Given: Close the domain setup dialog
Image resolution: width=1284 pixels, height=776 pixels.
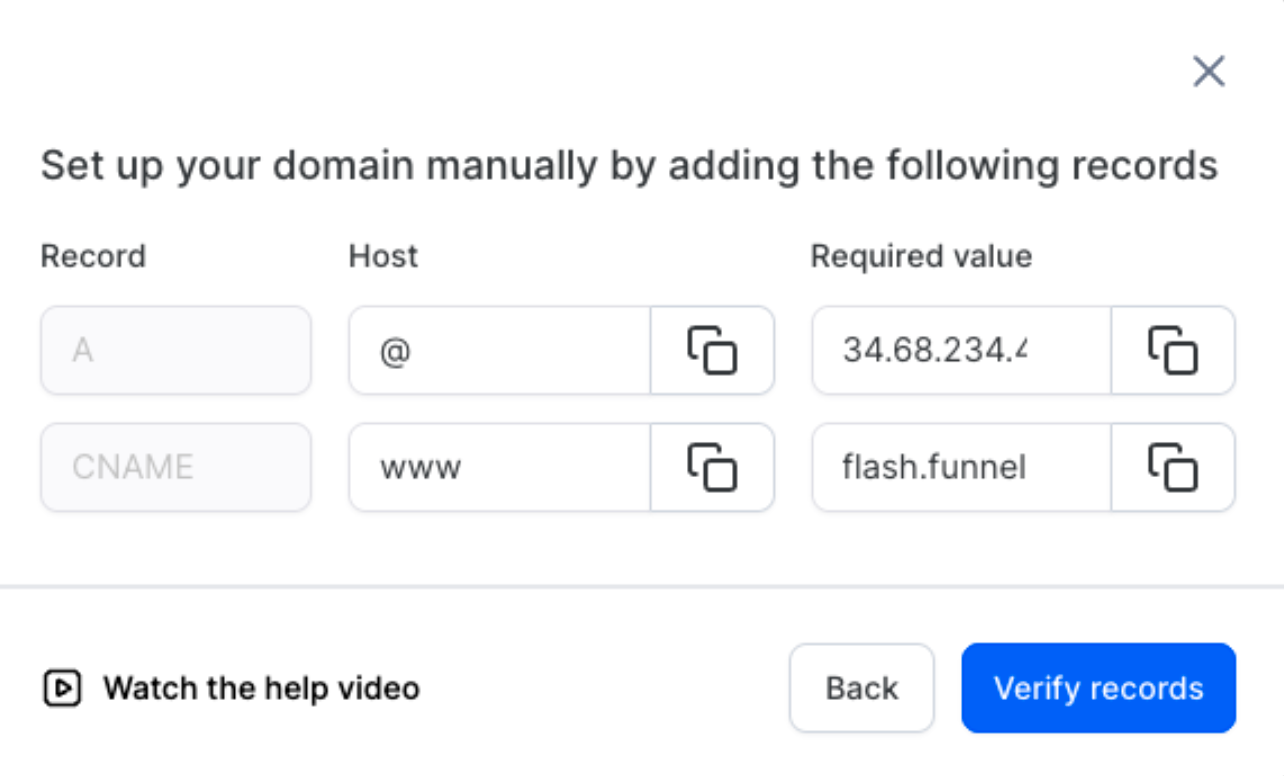Looking at the screenshot, I should point(1209,71).
